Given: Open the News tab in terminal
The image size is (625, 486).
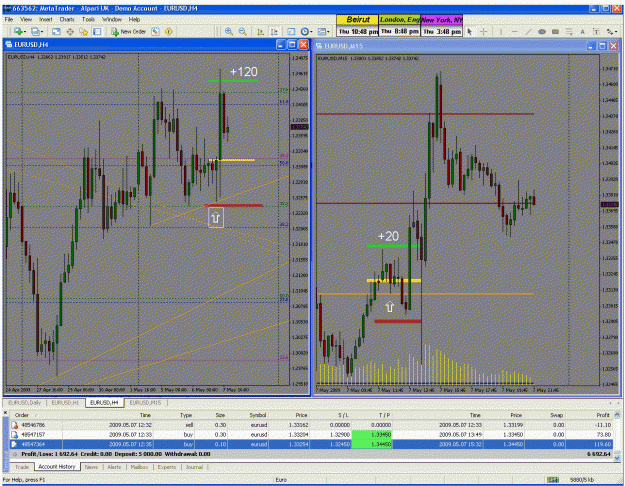Looking at the screenshot, I should [x=91, y=467].
